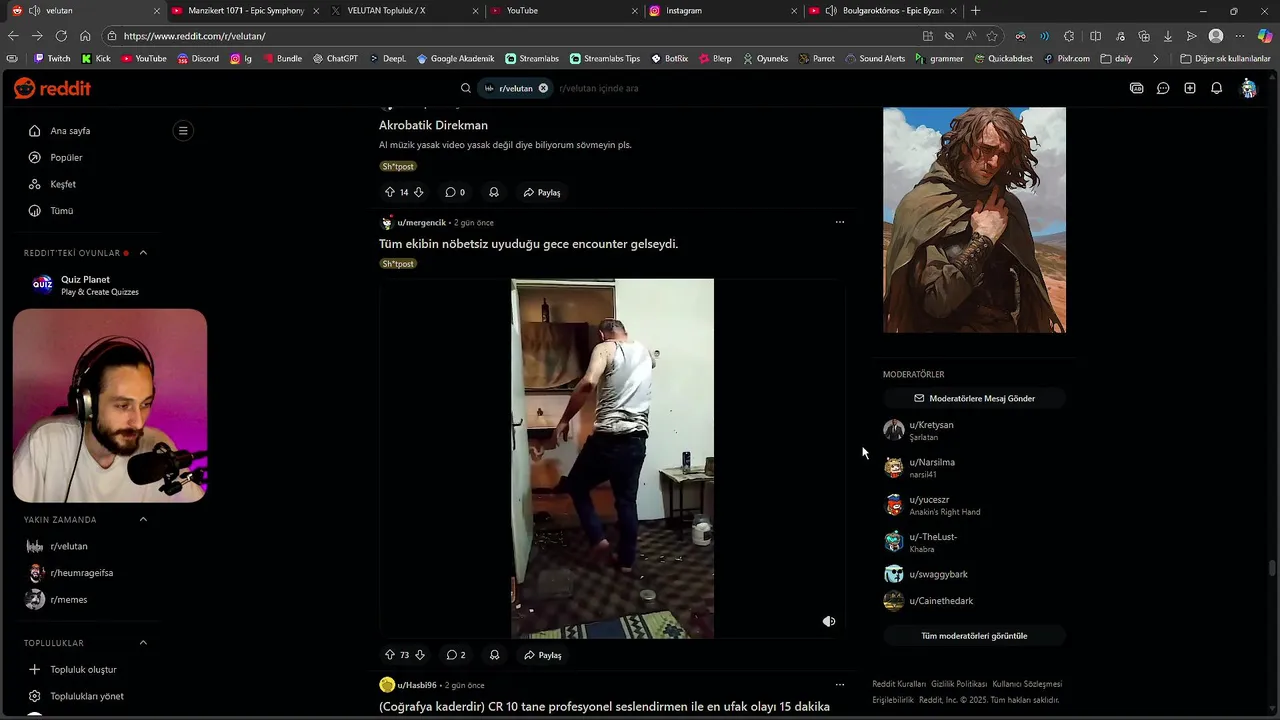Switch to the YouTube browser tab
The height and width of the screenshot is (720, 1280).
click(x=563, y=10)
